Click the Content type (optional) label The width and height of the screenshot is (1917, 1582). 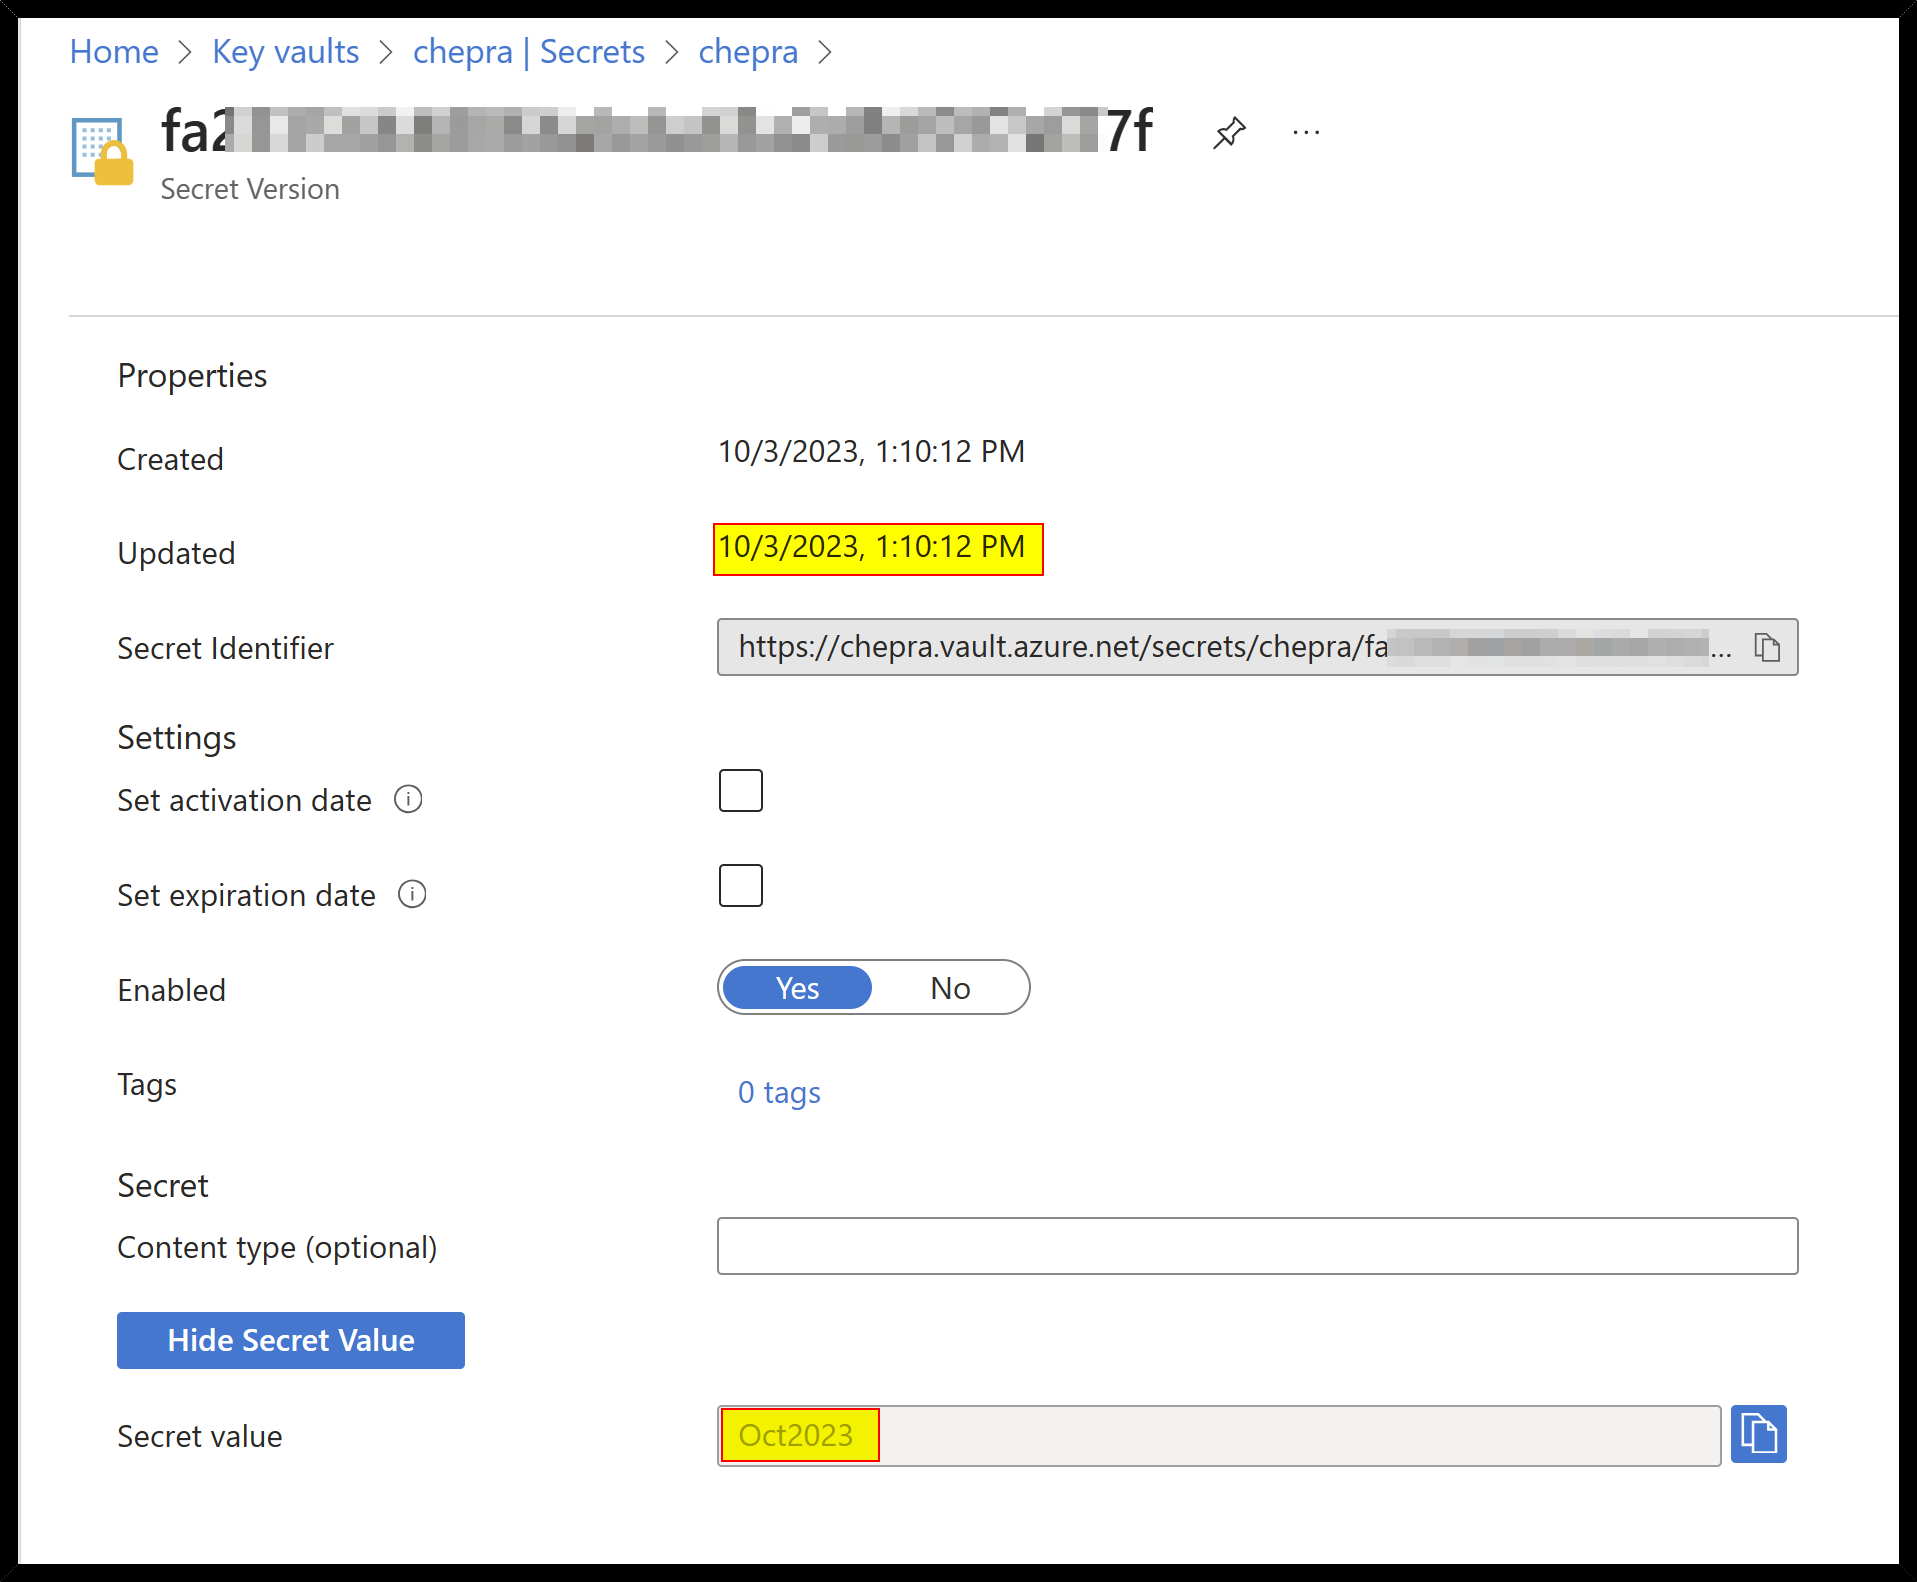pyautogui.click(x=278, y=1247)
